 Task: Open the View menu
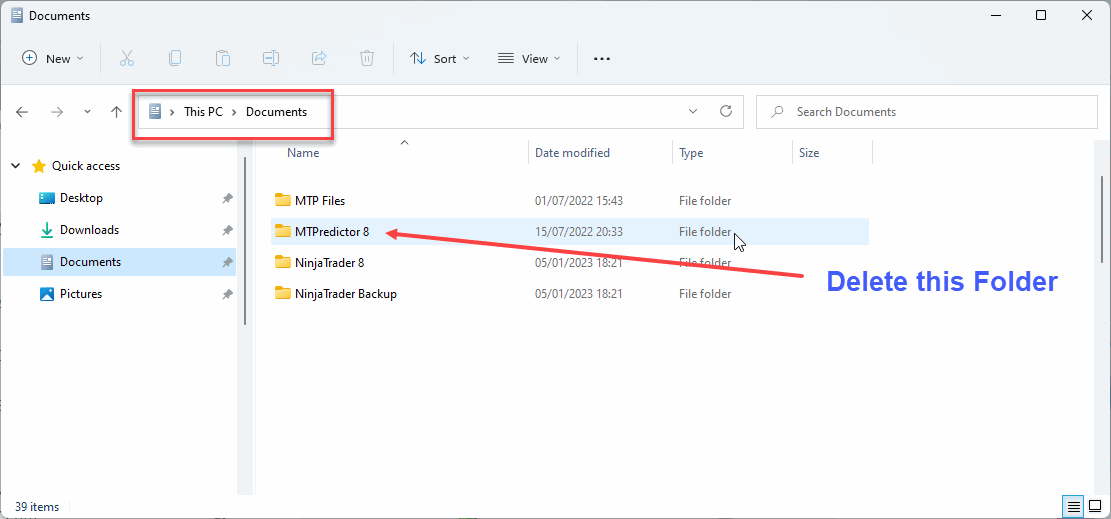point(529,59)
